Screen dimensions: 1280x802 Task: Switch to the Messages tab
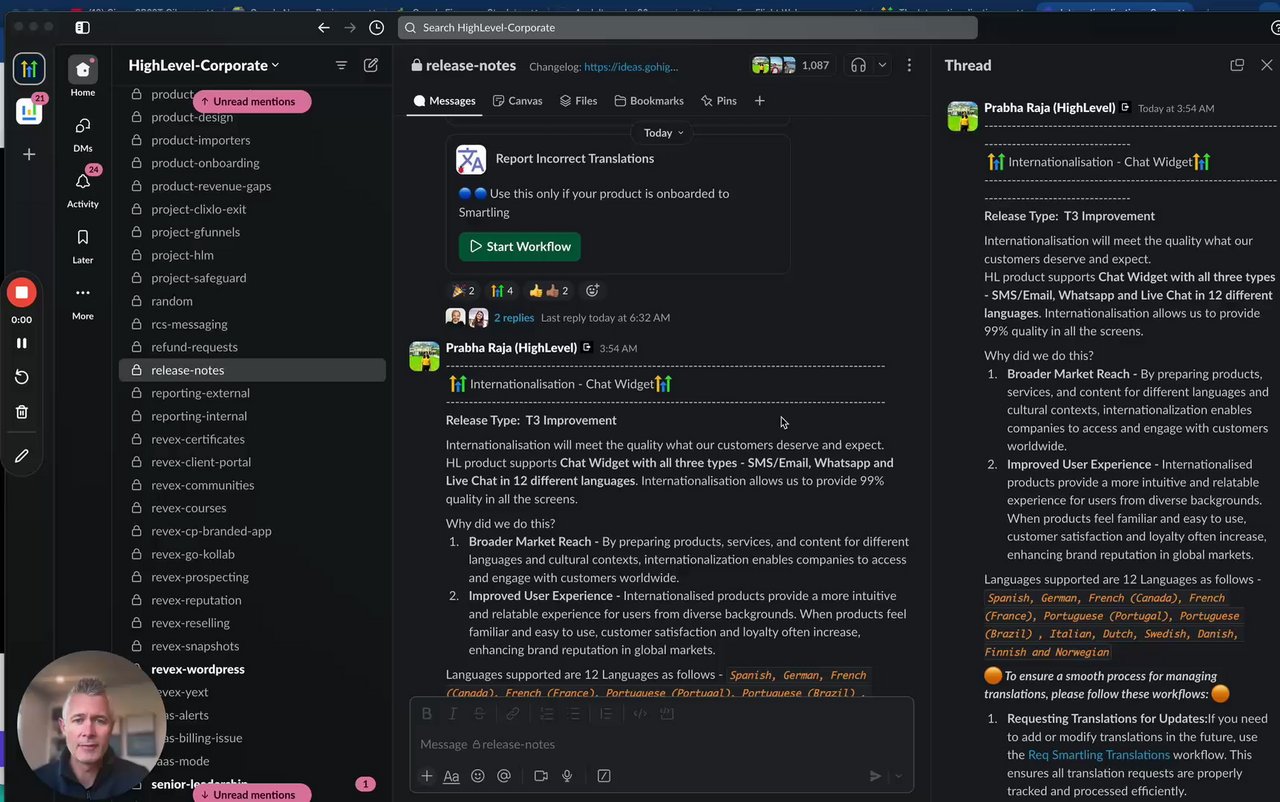tap(445, 101)
